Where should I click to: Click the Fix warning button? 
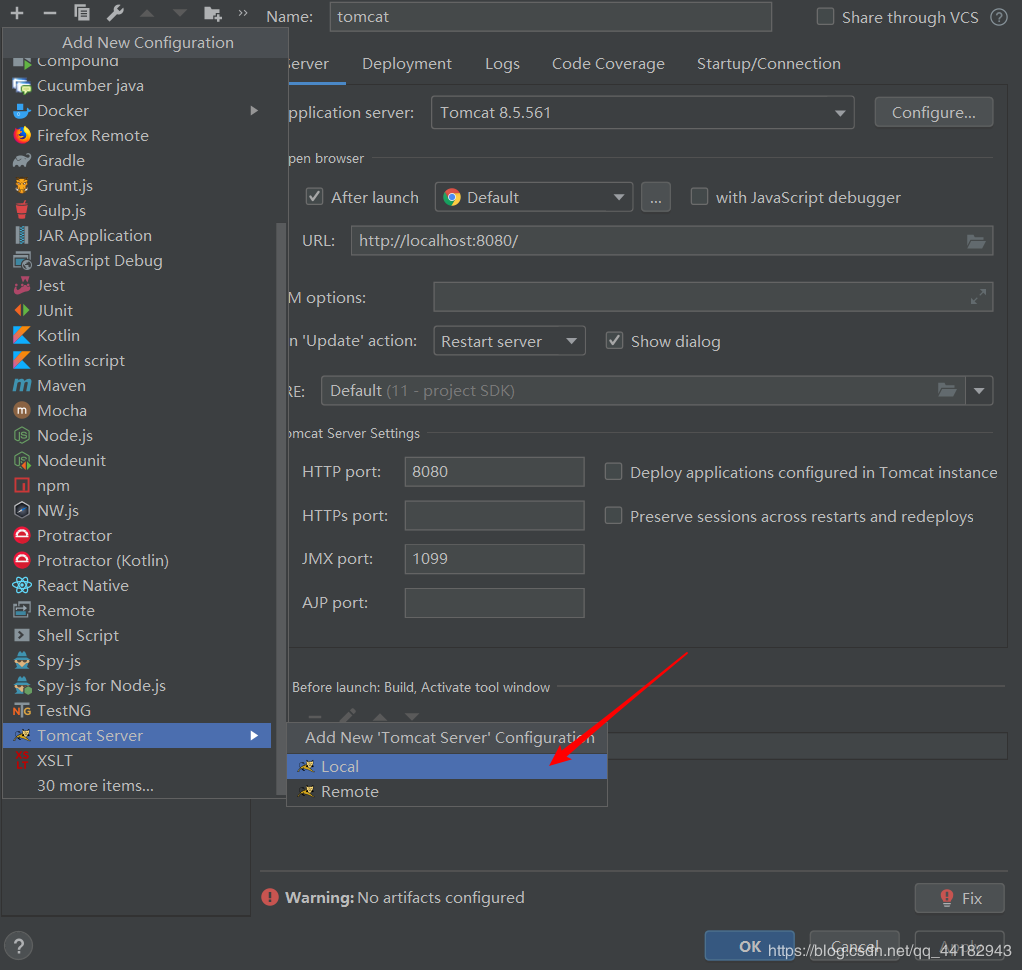pos(959,898)
